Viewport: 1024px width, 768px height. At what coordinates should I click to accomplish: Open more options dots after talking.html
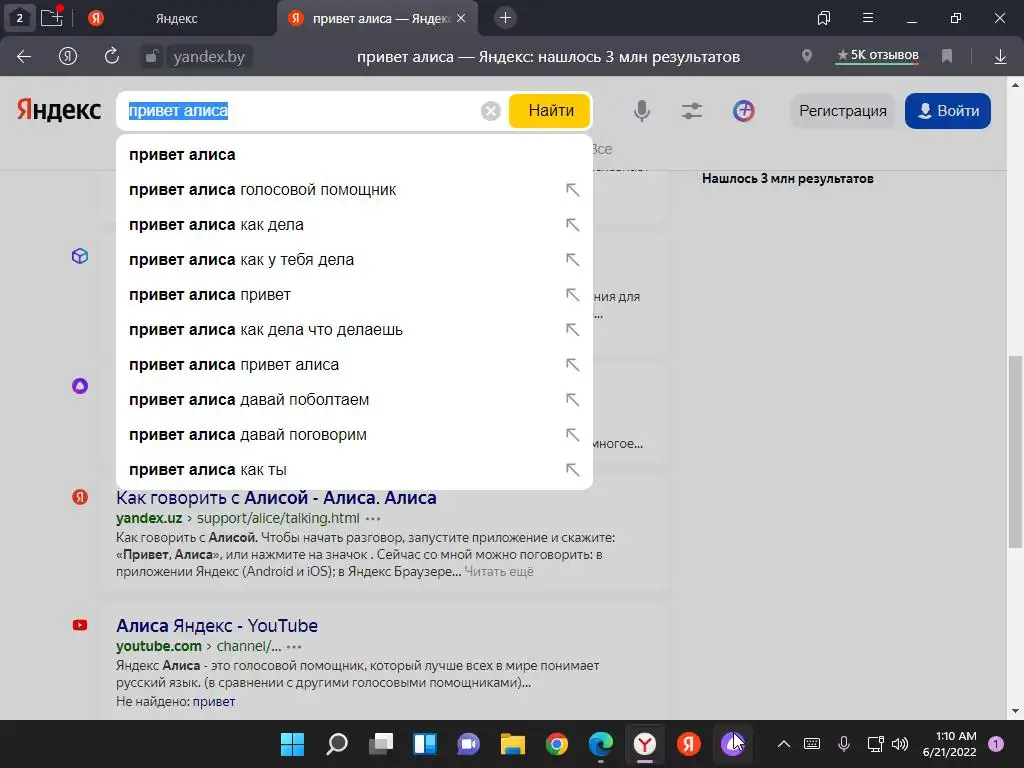coord(373,519)
